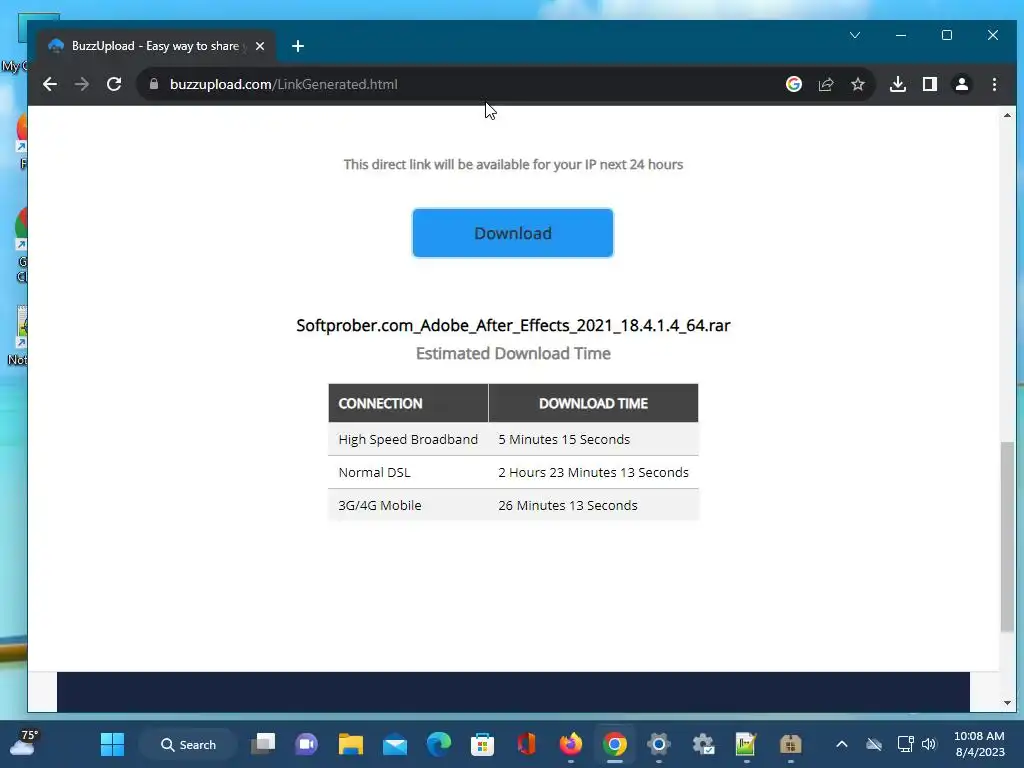Open Microsoft Store from taskbar

[483, 744]
